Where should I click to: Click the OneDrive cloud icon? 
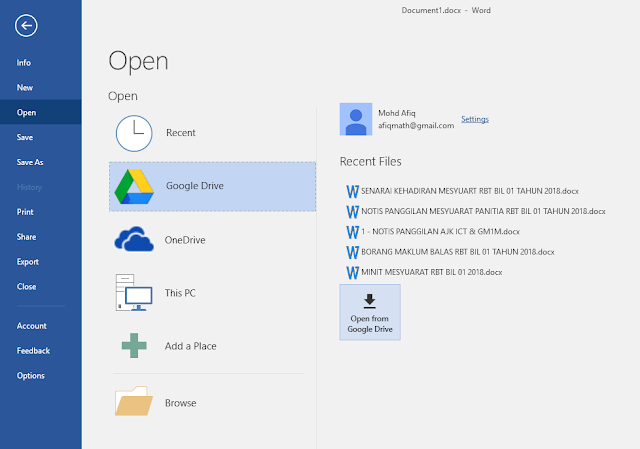coord(134,239)
